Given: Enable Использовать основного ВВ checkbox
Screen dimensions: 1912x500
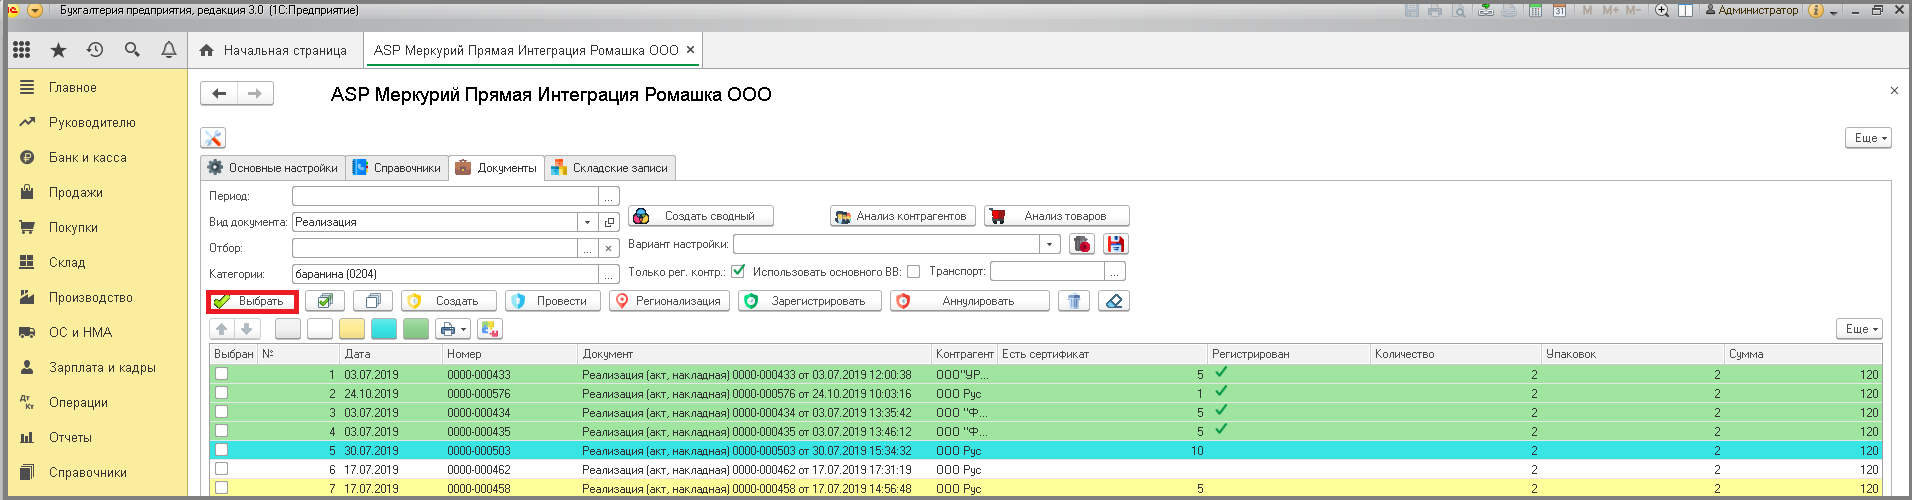Looking at the screenshot, I should (913, 271).
